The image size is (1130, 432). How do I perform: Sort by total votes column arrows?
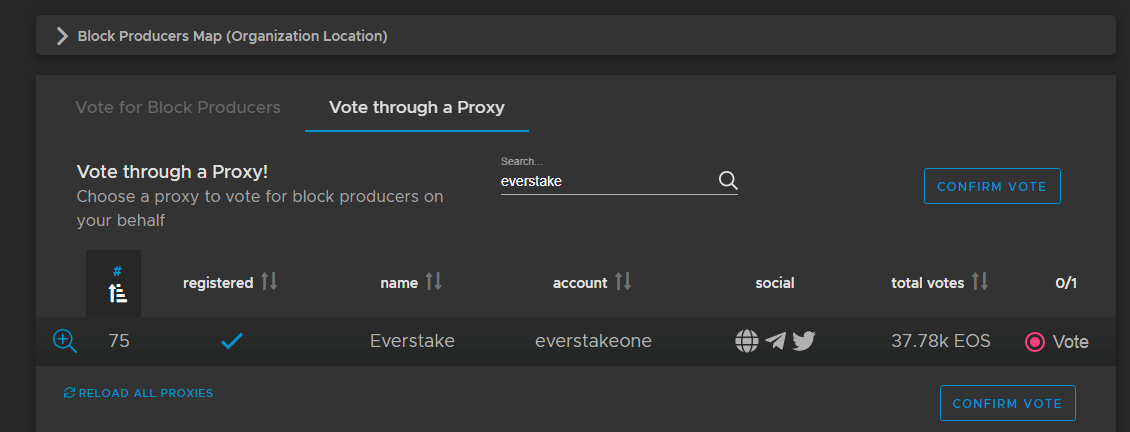pos(979,282)
